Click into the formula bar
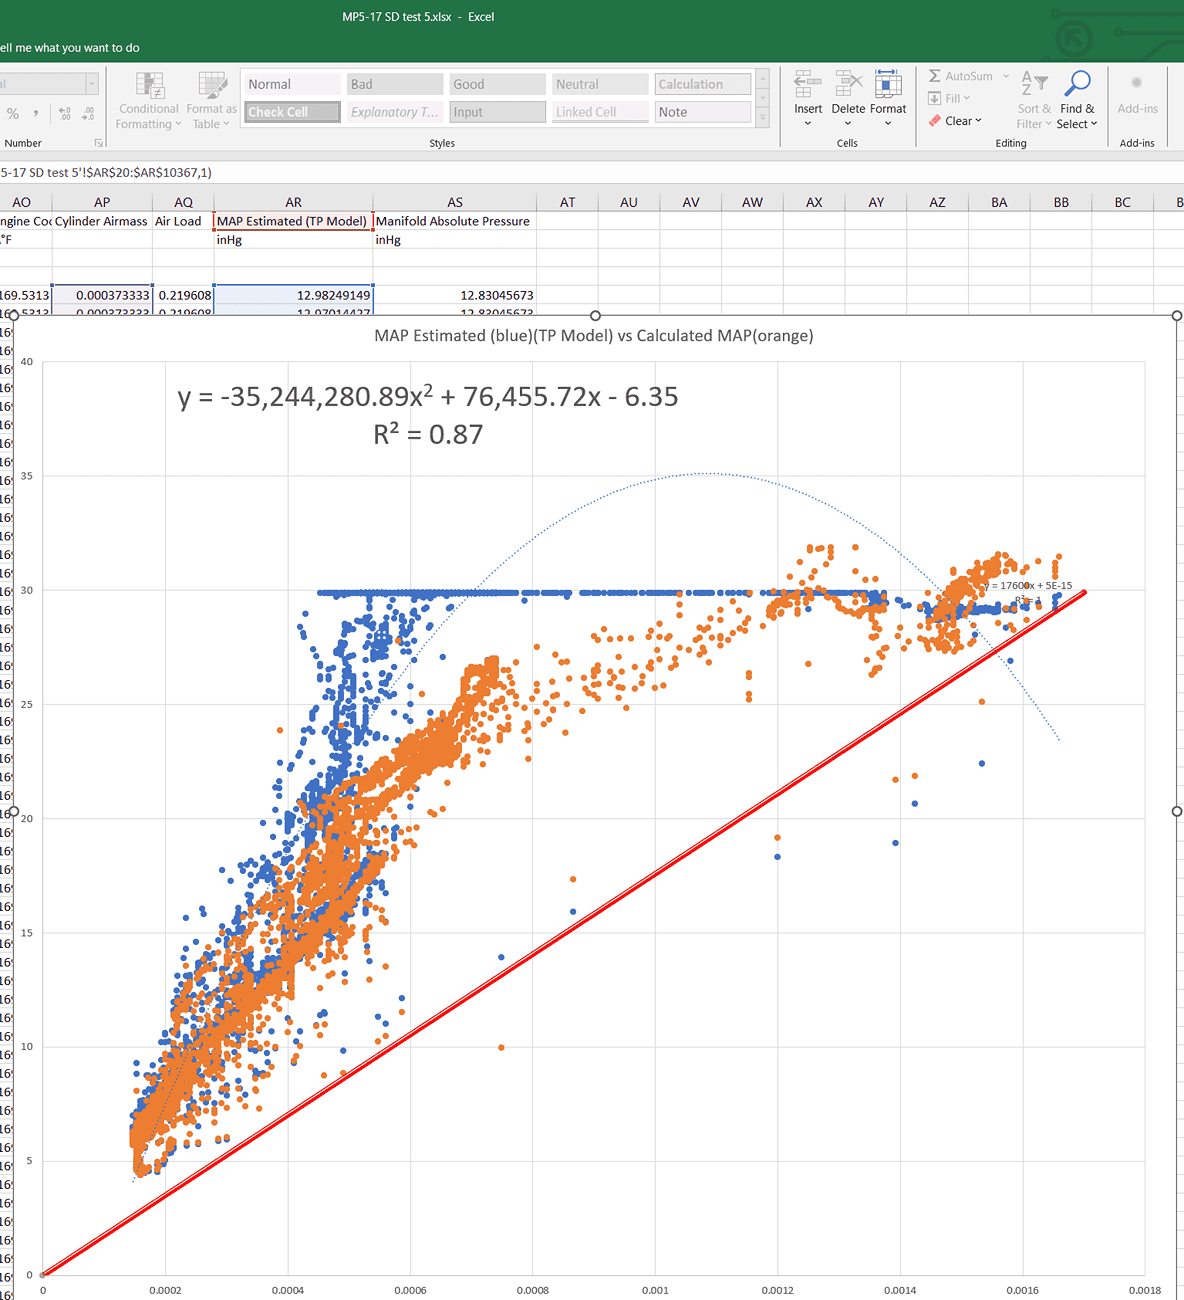1184x1300 pixels. (592, 173)
